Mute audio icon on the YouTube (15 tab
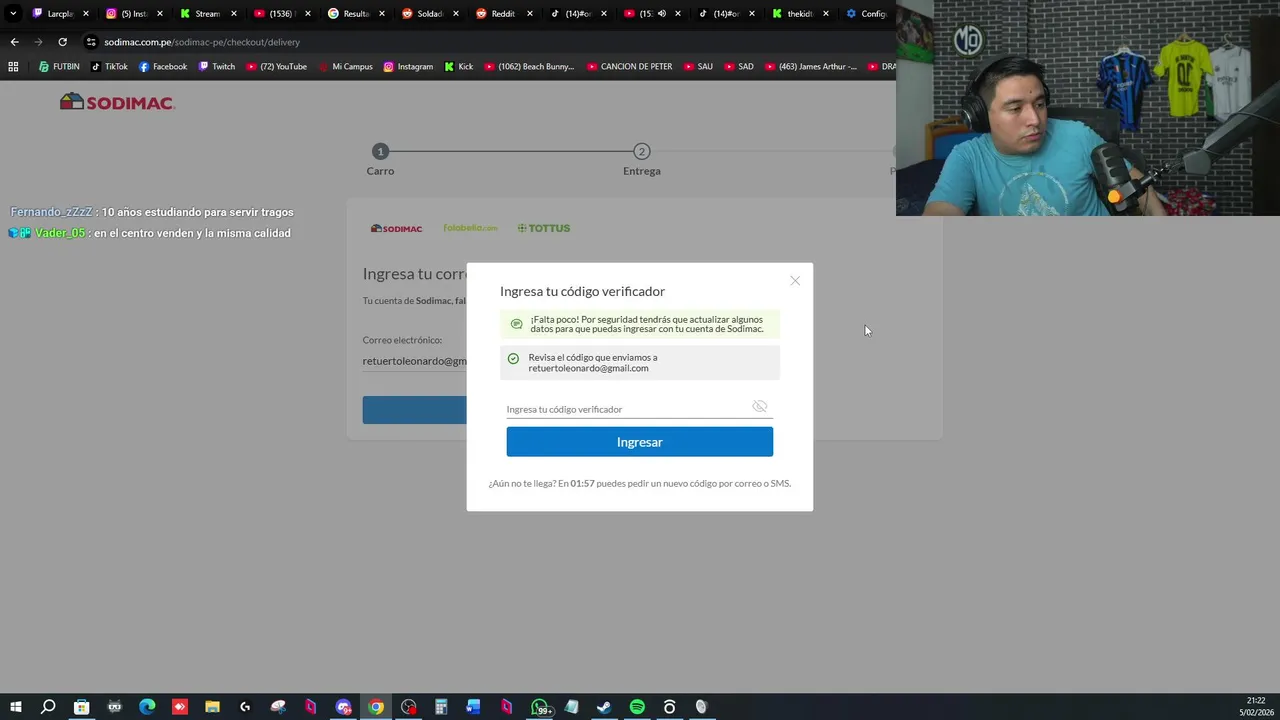 [661, 14]
